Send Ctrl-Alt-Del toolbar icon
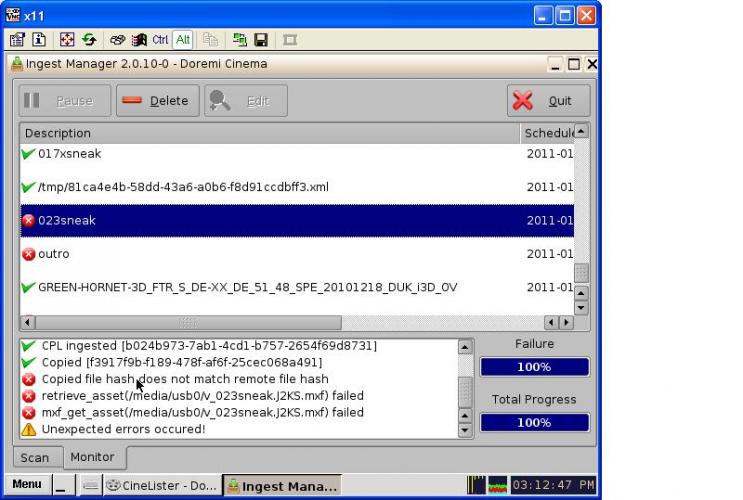 coord(117,40)
